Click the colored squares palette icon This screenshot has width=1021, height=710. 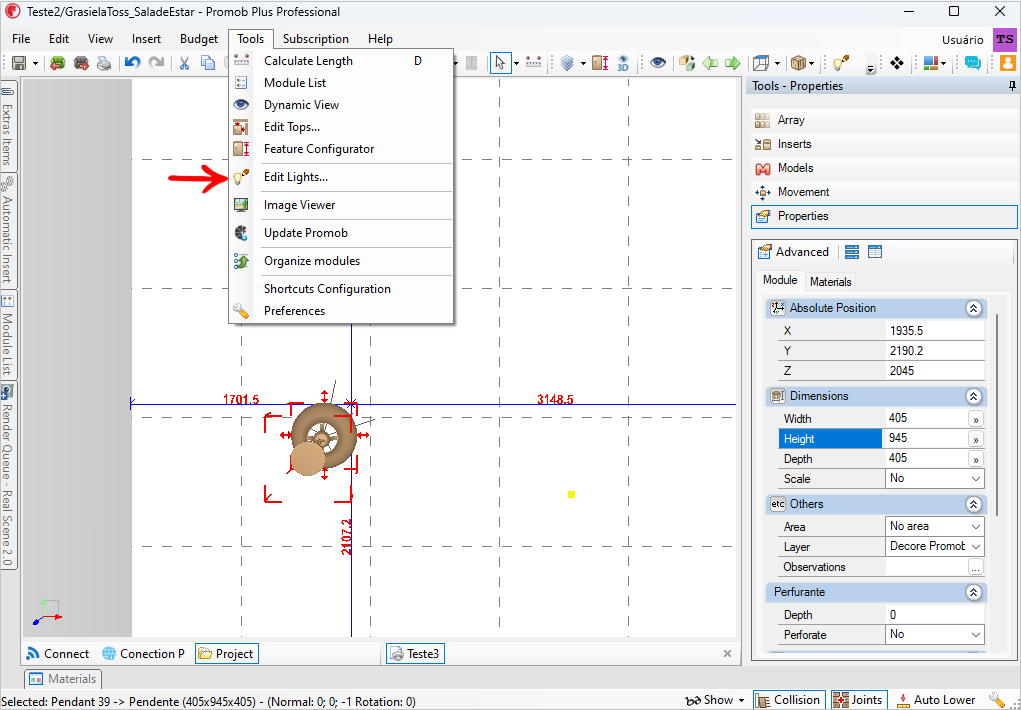[930, 63]
